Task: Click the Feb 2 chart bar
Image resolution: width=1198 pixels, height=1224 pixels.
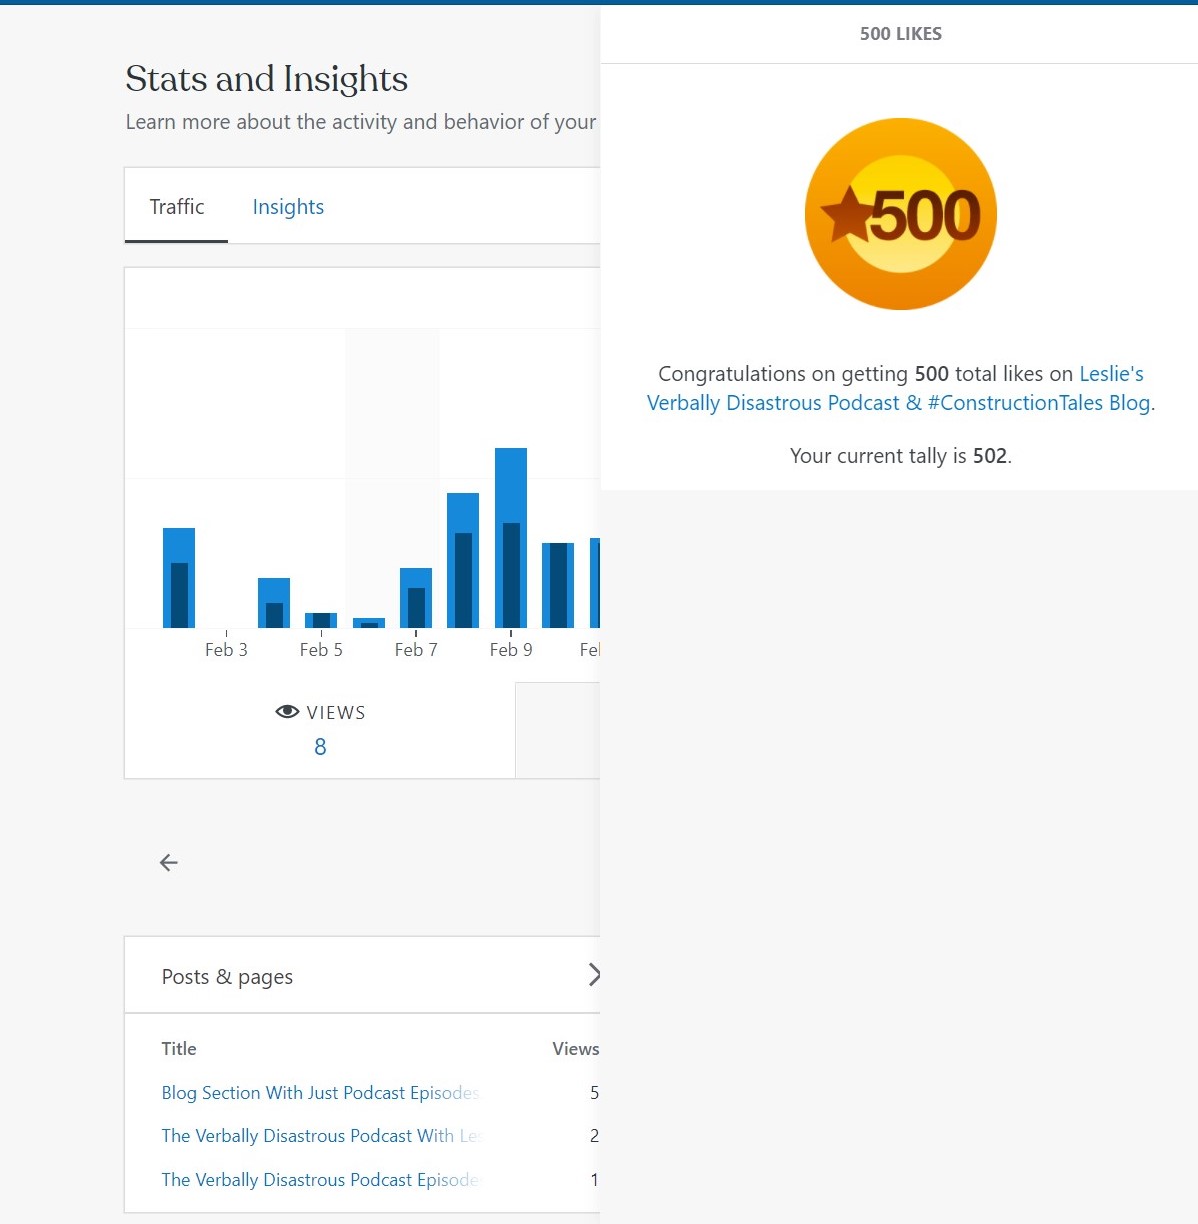Action: (179, 578)
